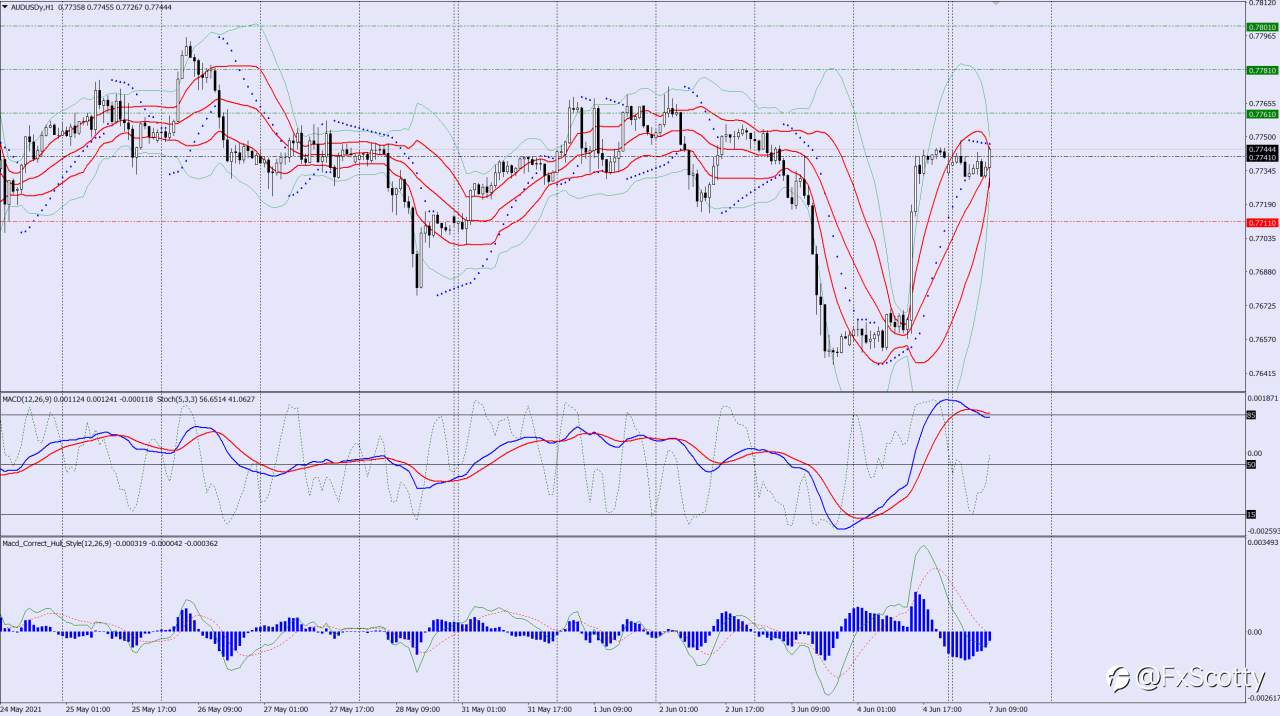The height and width of the screenshot is (716, 1280).
Task: Select the red 0.77110 level price tag
Action: [1262, 222]
